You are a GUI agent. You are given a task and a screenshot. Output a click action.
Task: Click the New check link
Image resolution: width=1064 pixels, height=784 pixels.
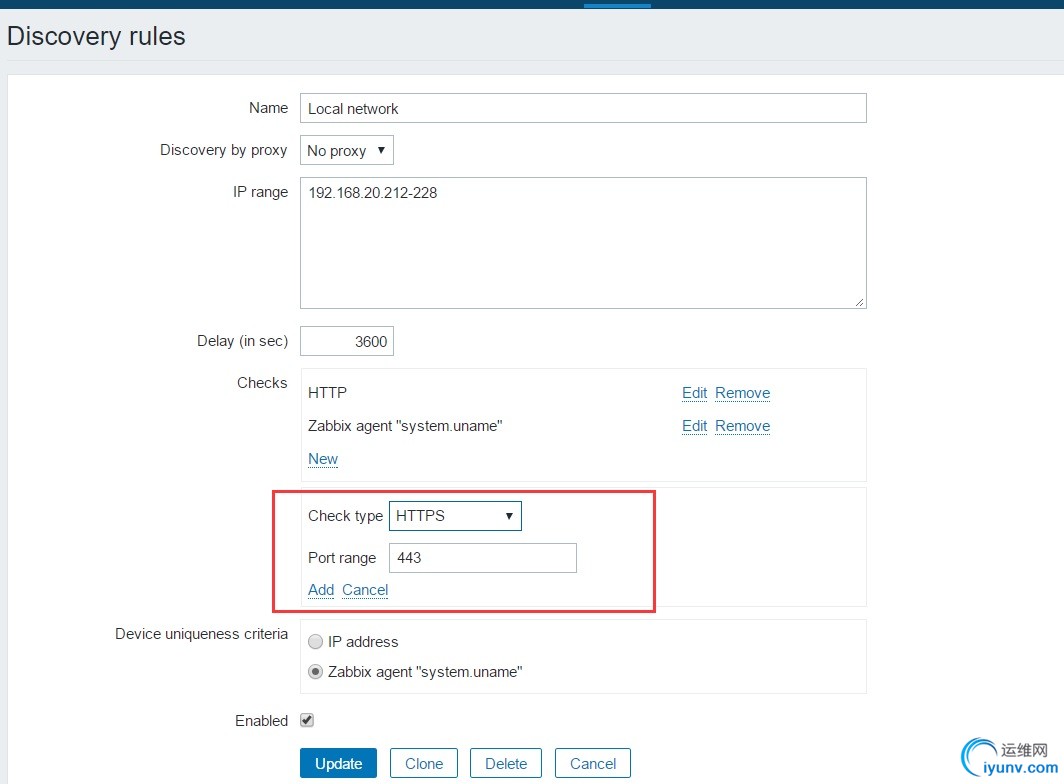323,459
